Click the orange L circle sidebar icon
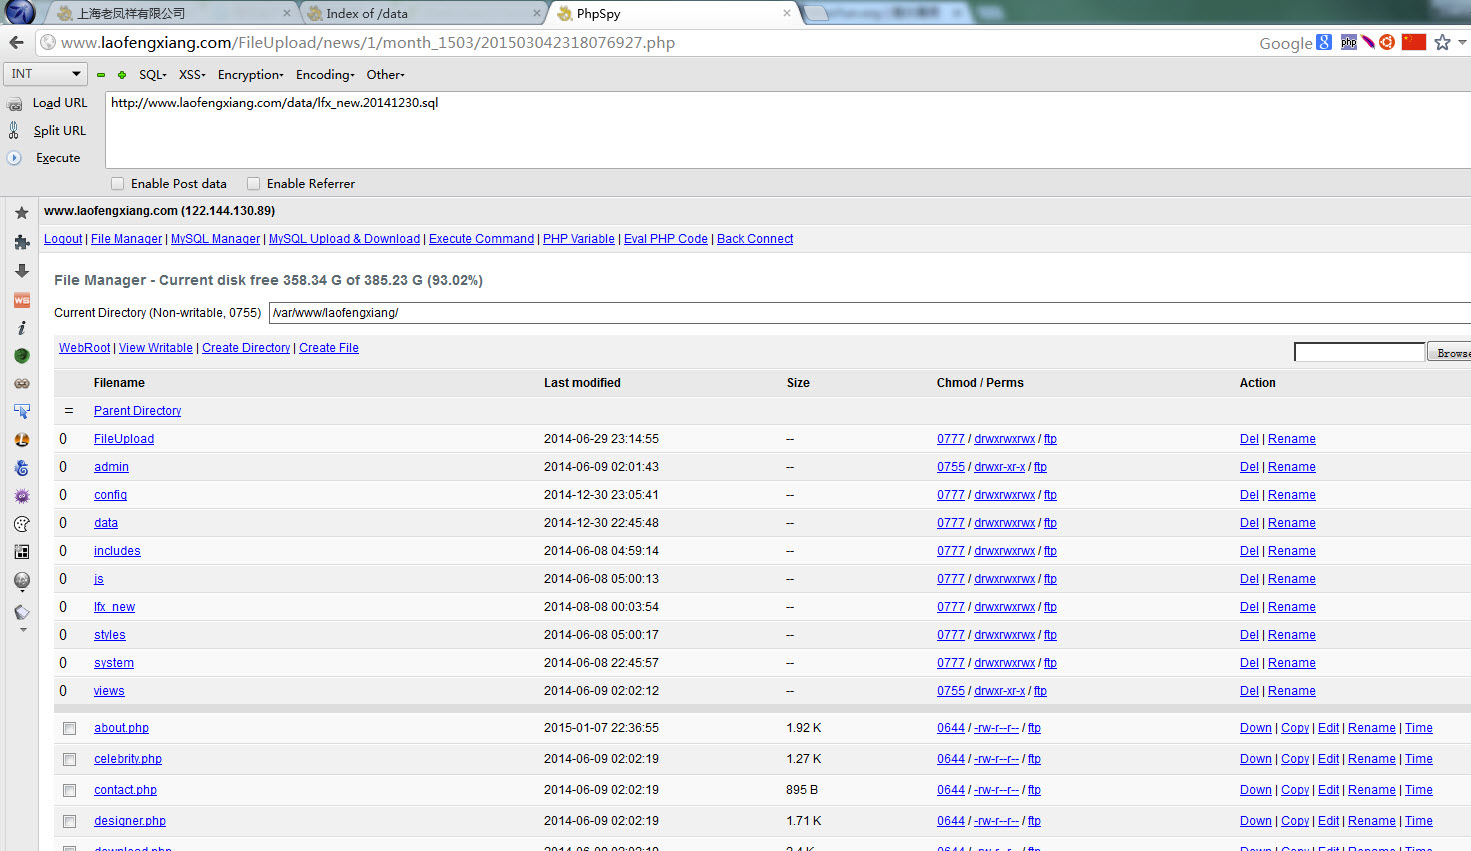This screenshot has height=851, width=1471. tap(21, 439)
